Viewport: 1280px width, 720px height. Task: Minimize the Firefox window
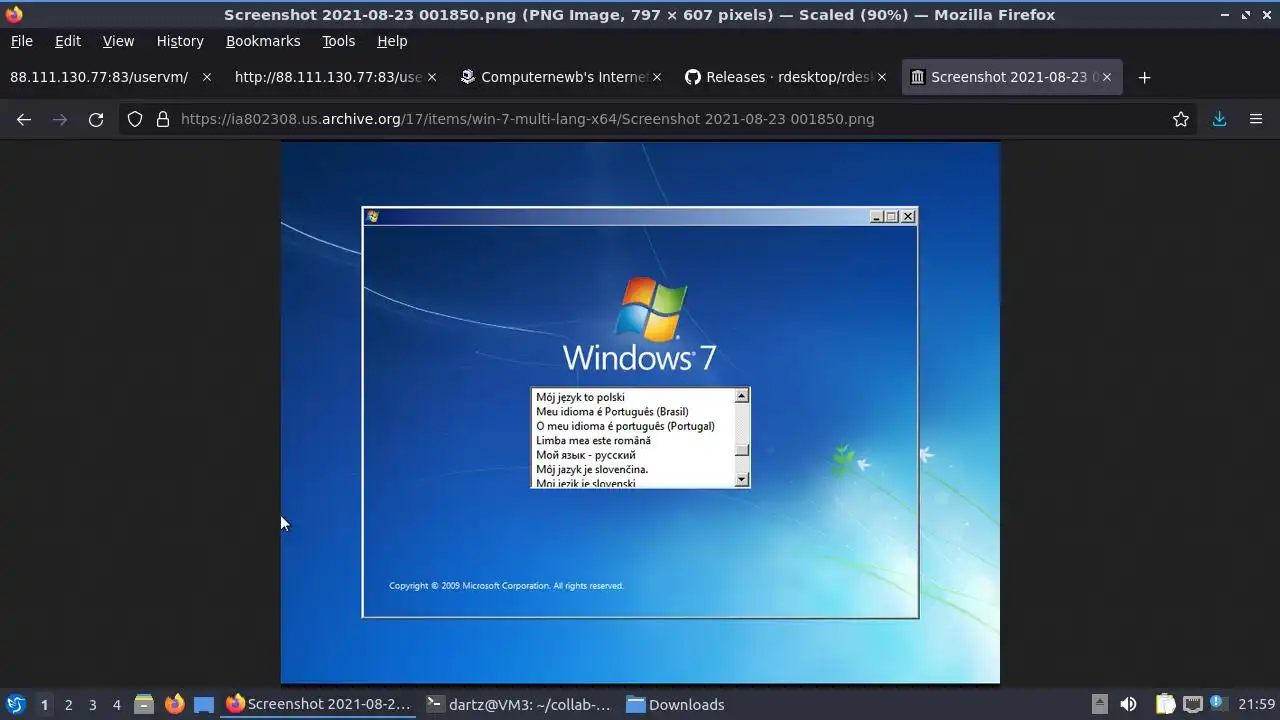click(x=1226, y=15)
